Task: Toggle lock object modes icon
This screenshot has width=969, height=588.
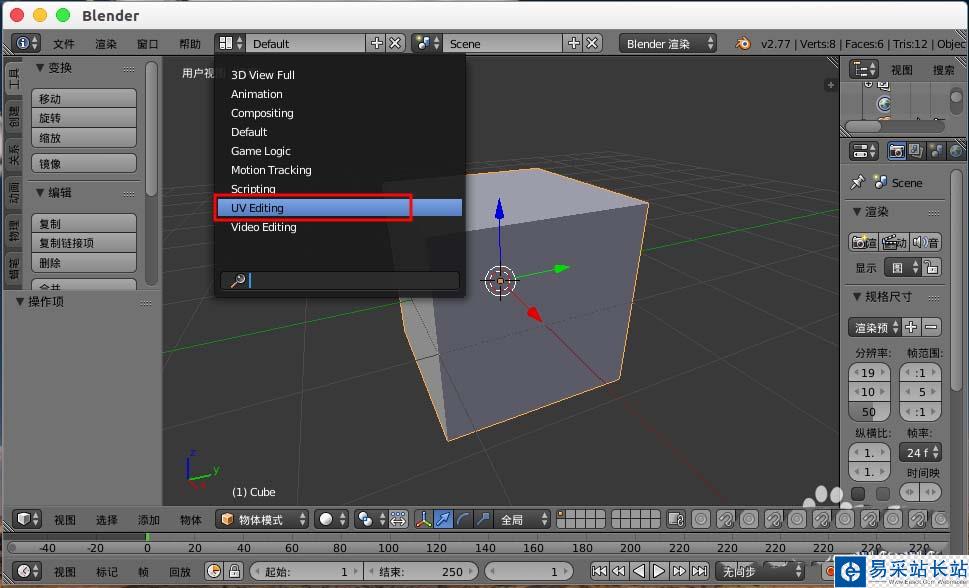Action: tap(676, 519)
